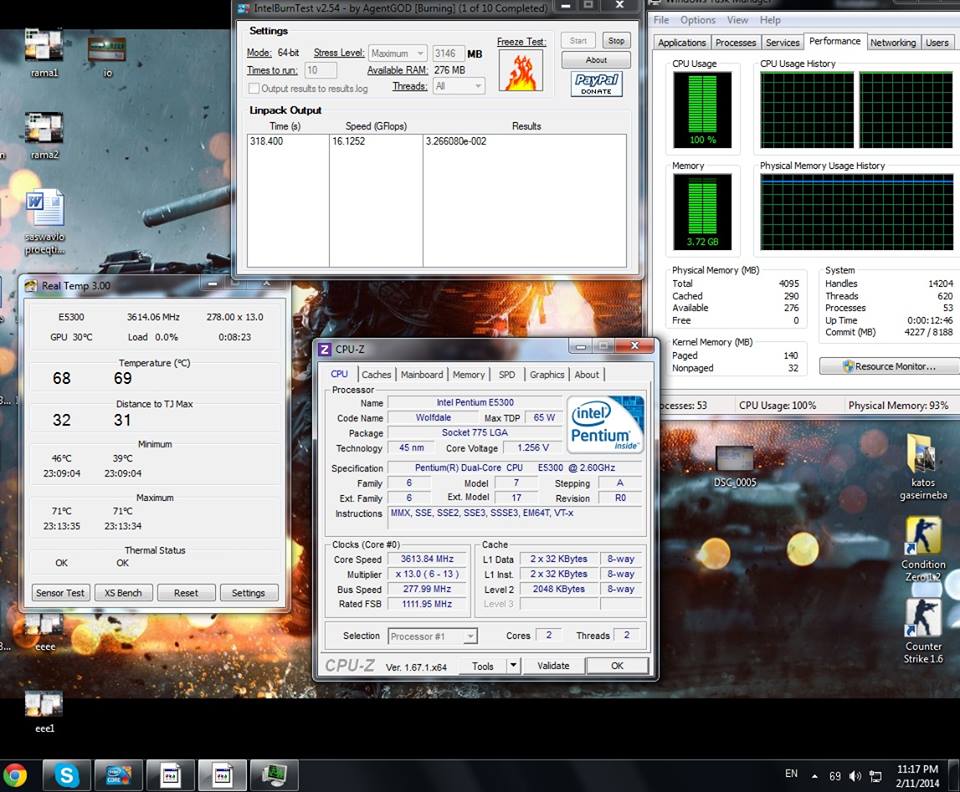This screenshot has width=960, height=792.
Task: Switch to the Mainboard tab in CPU-Z
Action: pos(421,374)
